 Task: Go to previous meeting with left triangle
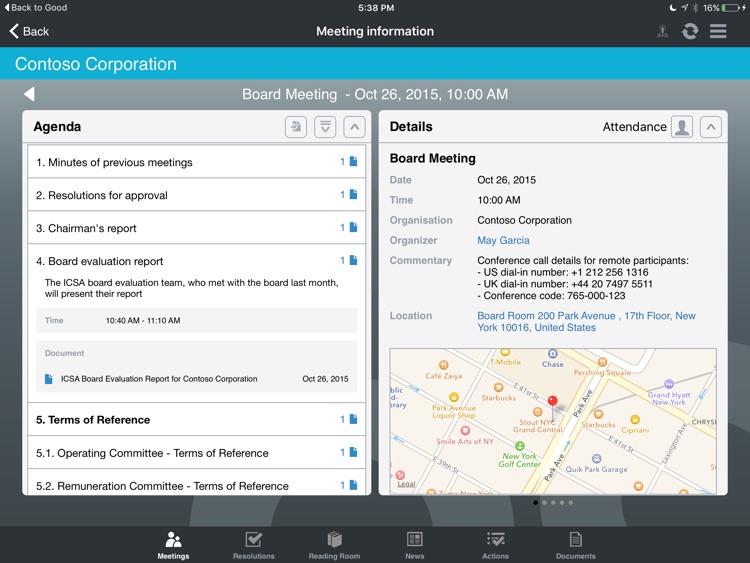point(30,94)
